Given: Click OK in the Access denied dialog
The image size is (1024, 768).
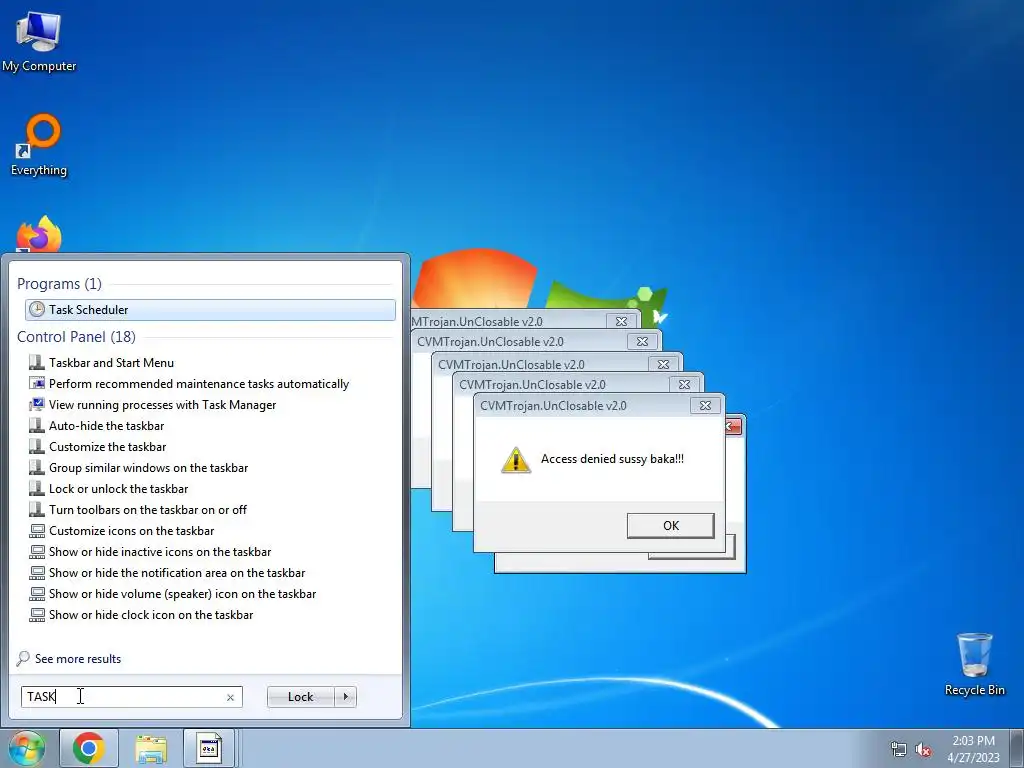Looking at the screenshot, I should coord(671,526).
